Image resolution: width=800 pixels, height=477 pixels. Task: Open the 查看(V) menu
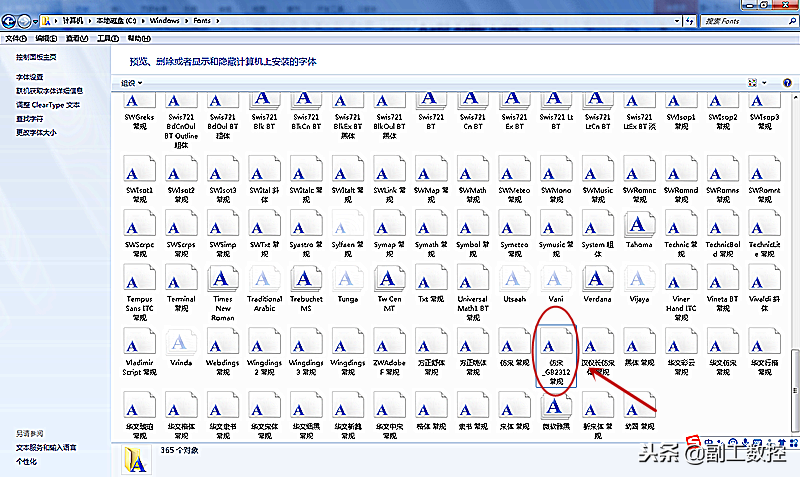click(x=77, y=38)
